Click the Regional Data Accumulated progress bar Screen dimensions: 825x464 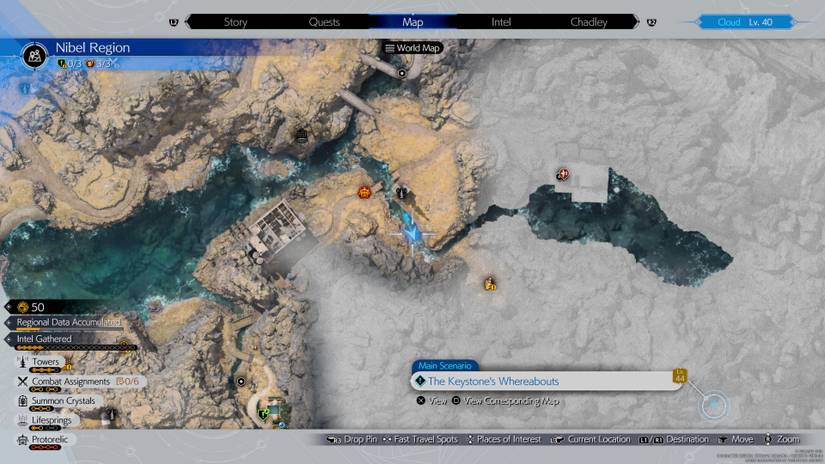pyautogui.click(x=68, y=330)
